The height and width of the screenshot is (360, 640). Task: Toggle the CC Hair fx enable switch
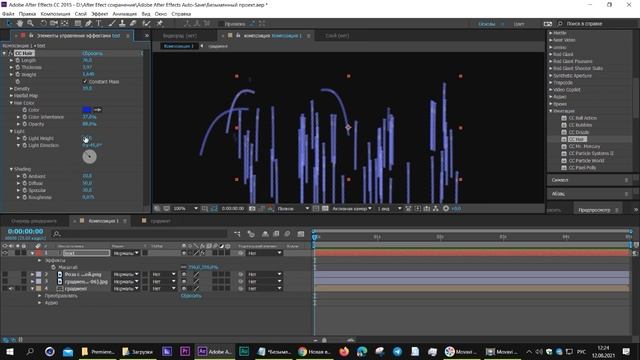[11, 53]
